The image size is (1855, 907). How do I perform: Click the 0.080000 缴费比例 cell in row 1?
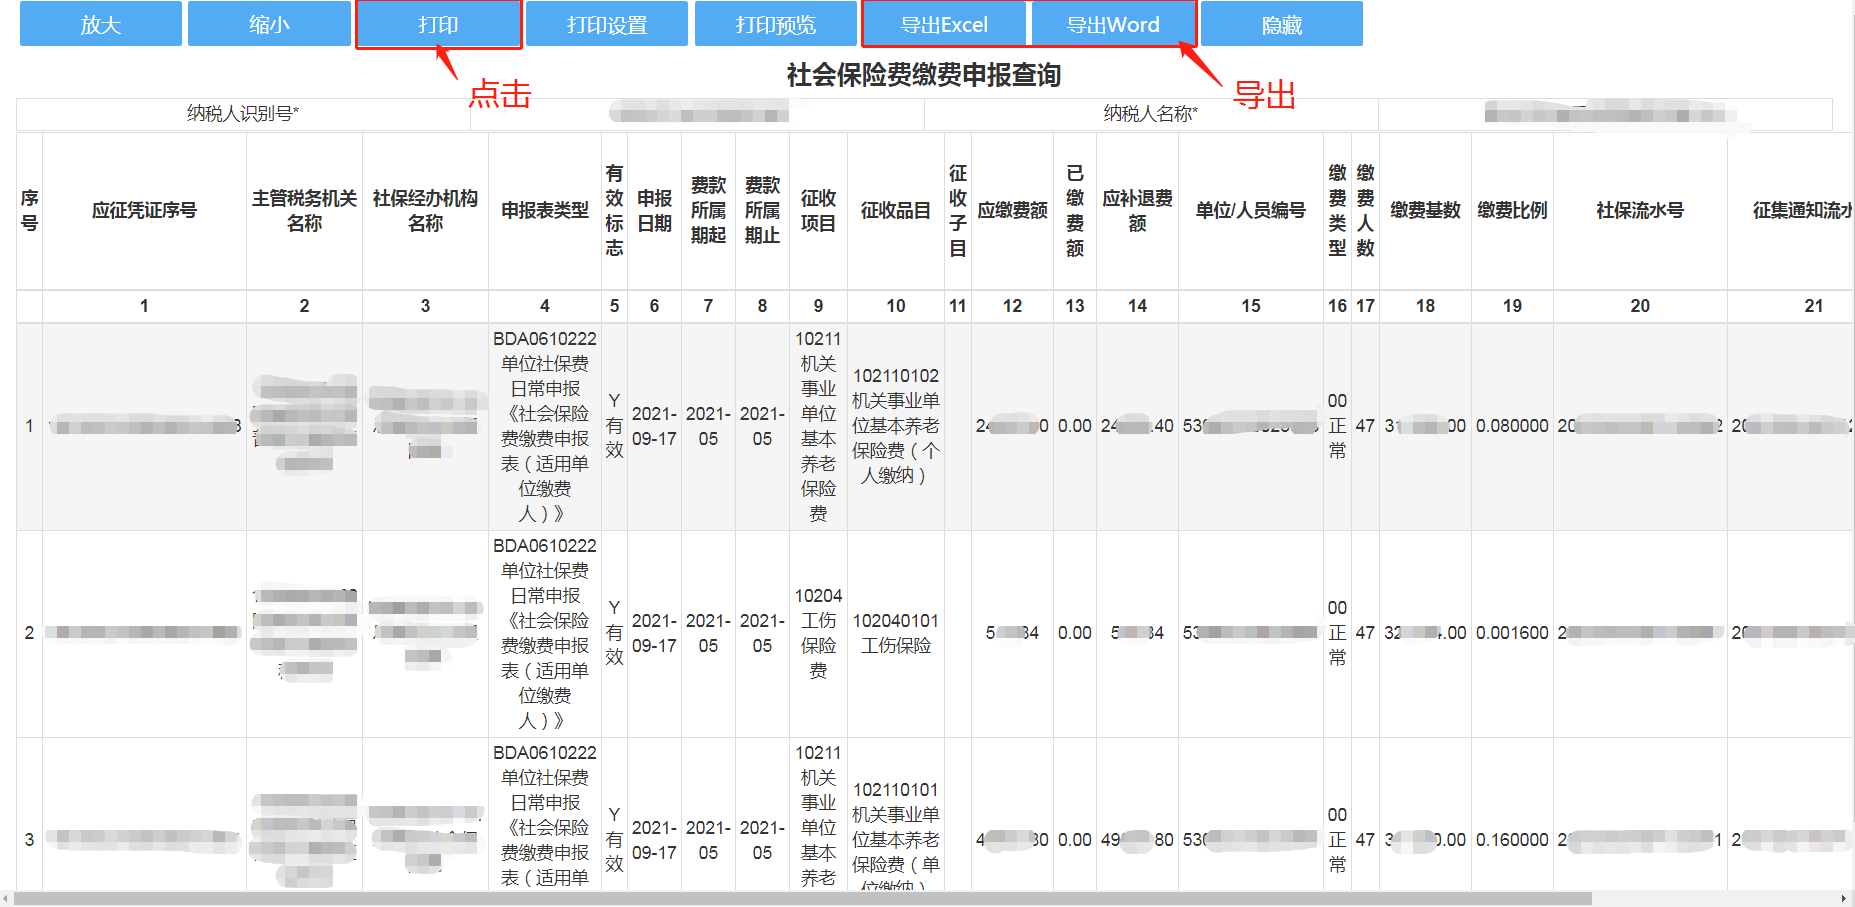[1512, 426]
